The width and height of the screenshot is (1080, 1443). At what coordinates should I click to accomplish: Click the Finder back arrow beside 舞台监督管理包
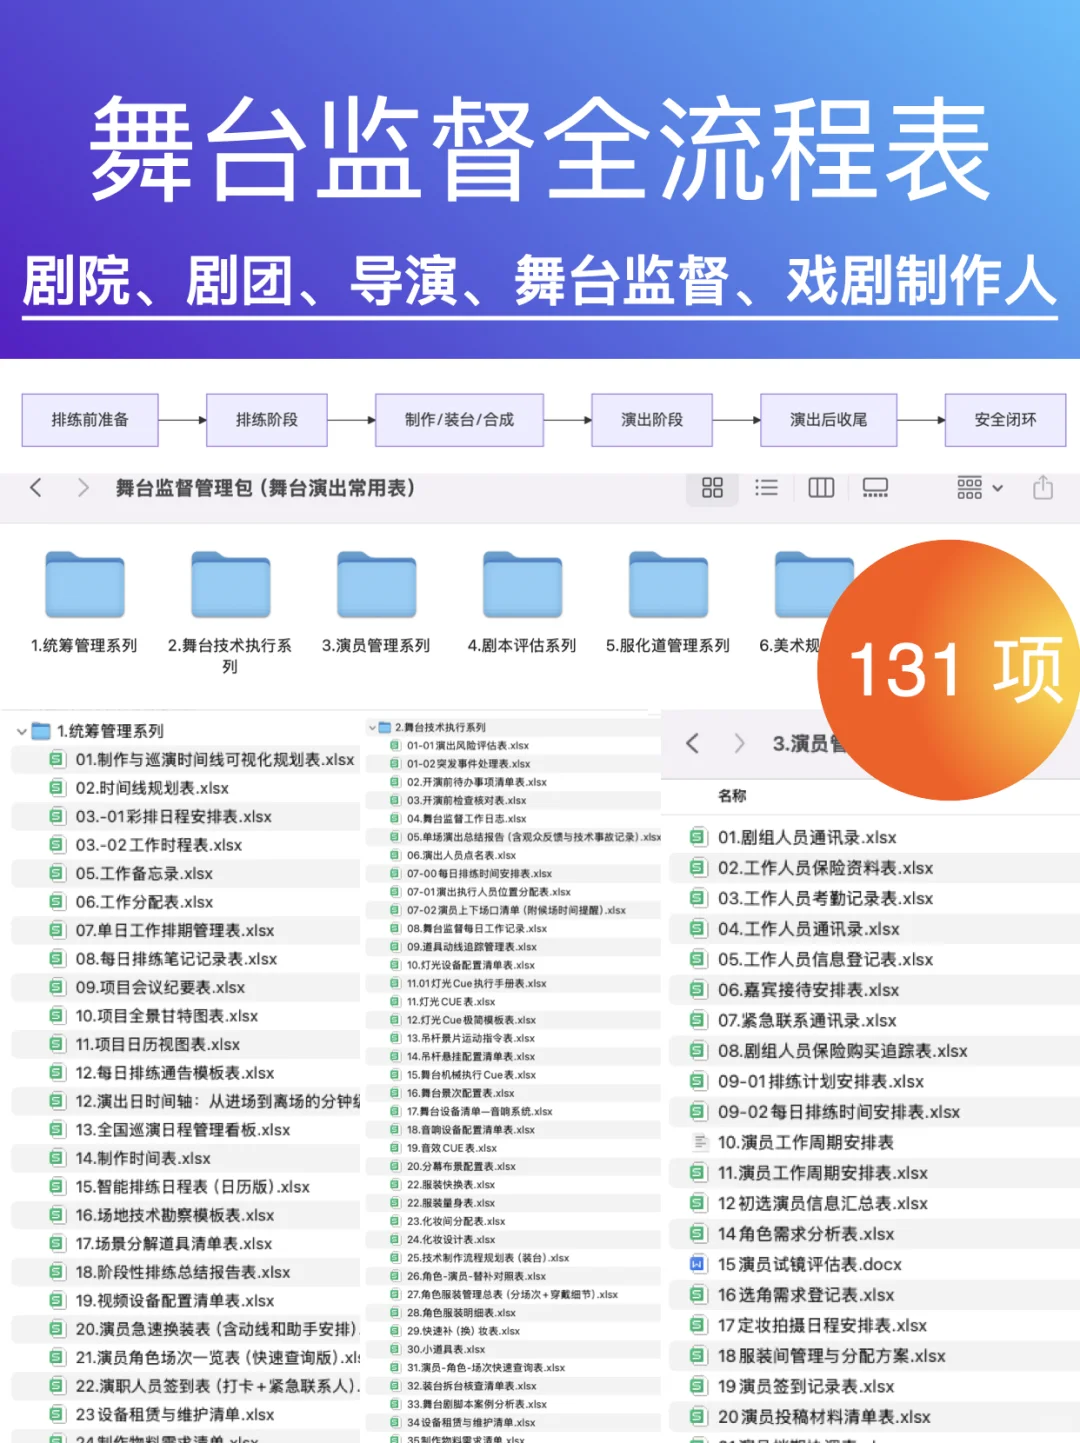coord(36,488)
